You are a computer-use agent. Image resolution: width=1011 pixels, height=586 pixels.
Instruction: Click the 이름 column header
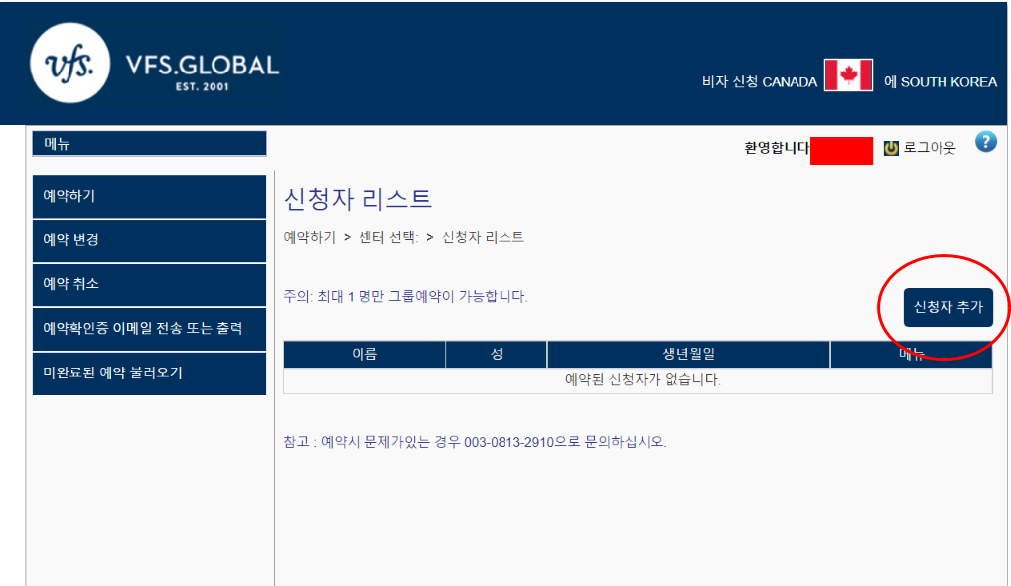364,354
